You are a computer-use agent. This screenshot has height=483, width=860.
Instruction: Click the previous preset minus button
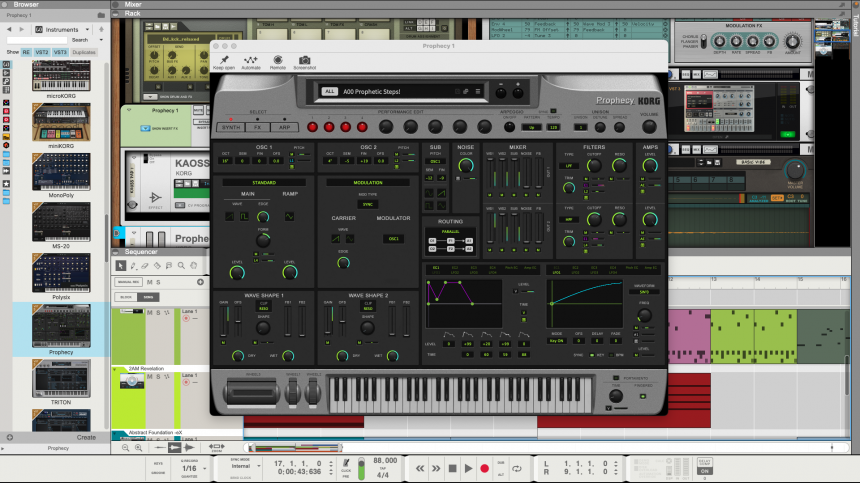501,93
